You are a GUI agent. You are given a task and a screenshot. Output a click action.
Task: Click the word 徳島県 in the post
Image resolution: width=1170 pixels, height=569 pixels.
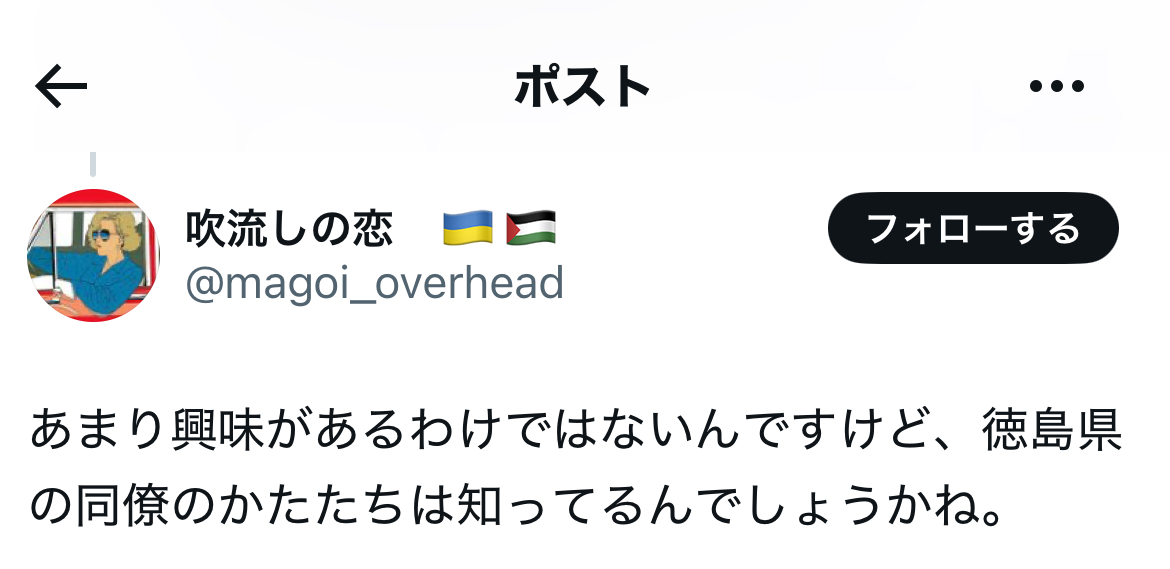tap(1051, 431)
